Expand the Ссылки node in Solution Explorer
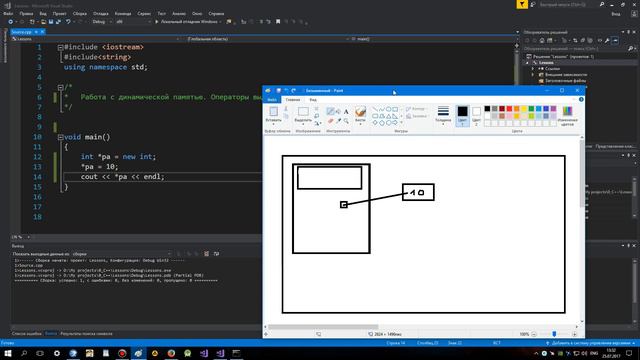Image resolution: width=640 pixels, height=360 pixels. point(533,69)
